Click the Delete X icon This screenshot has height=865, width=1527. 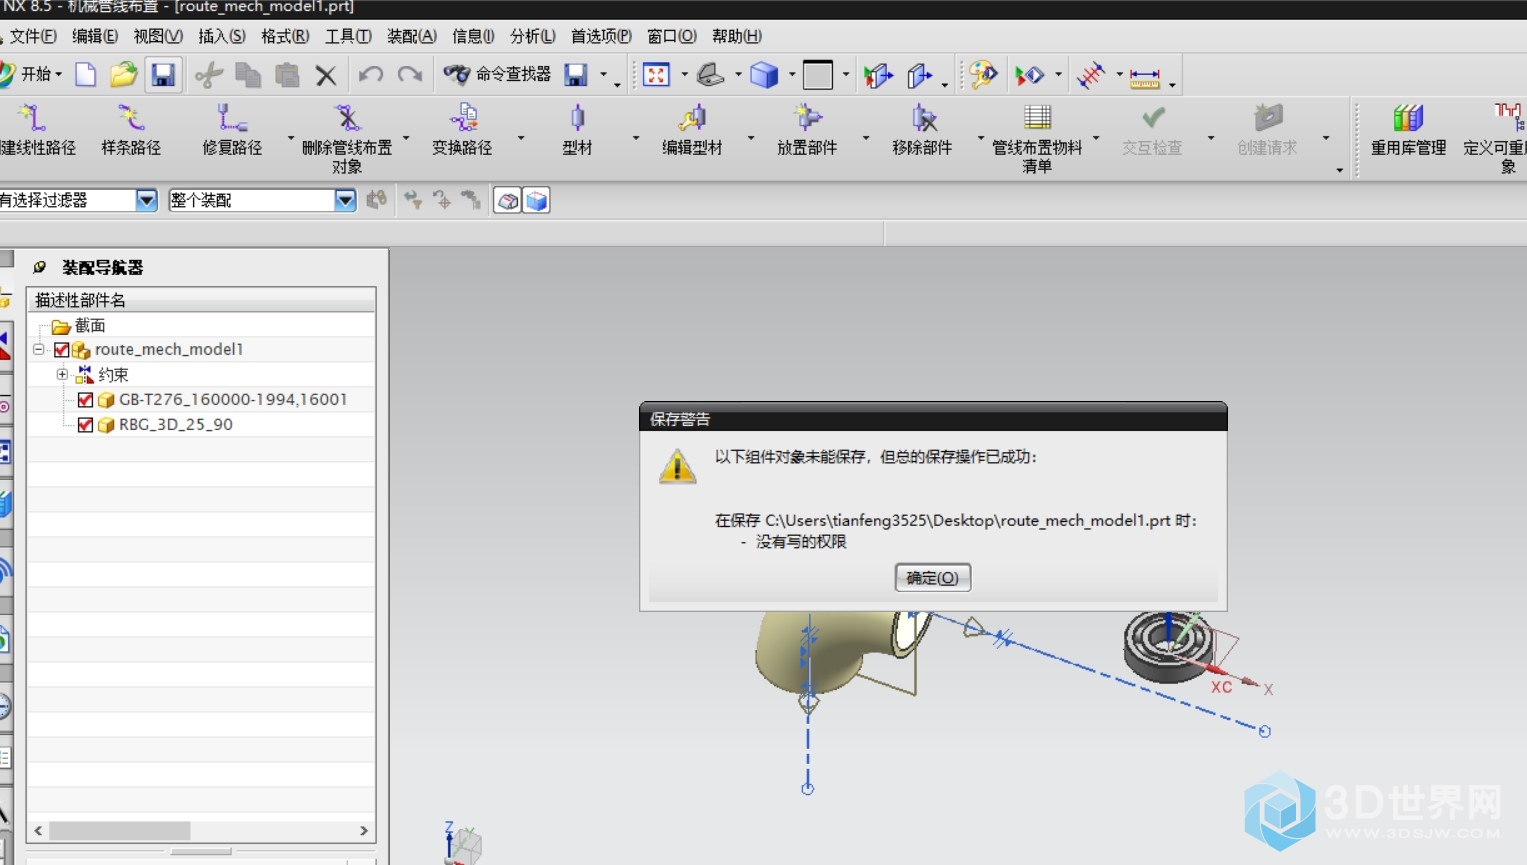point(326,75)
